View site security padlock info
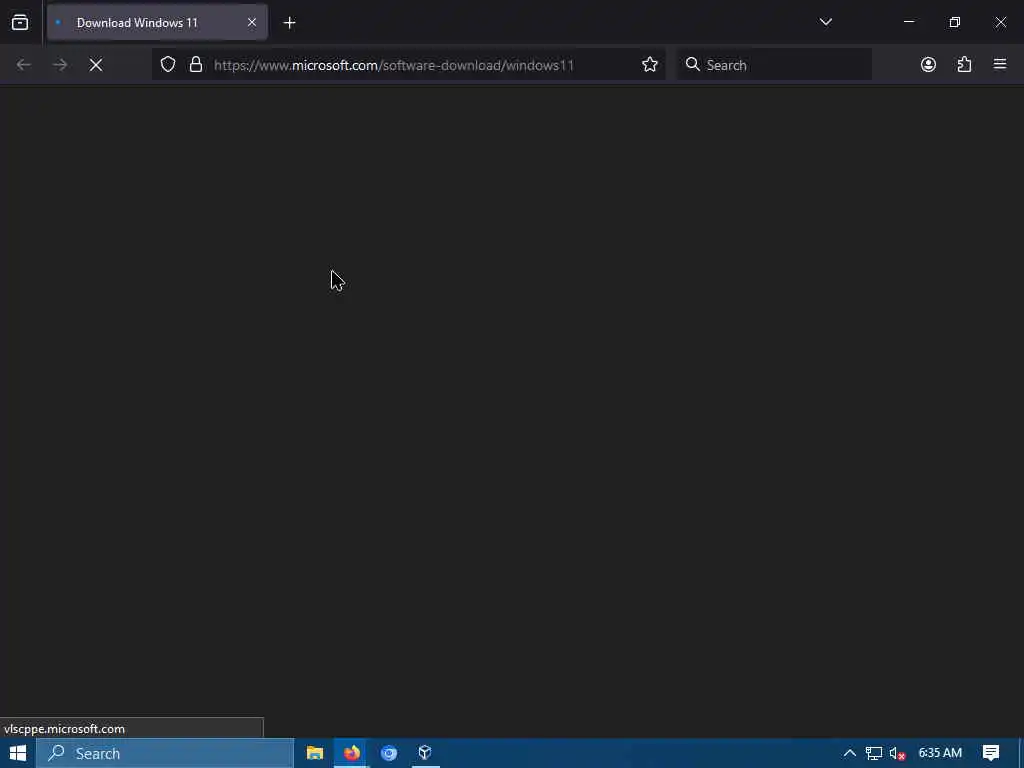The image size is (1024, 768). pos(195,65)
